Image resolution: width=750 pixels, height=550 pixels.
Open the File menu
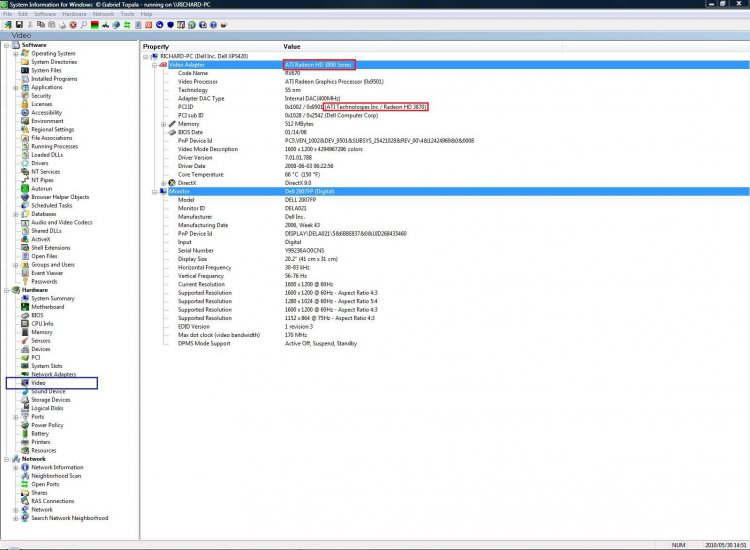pos(7,14)
